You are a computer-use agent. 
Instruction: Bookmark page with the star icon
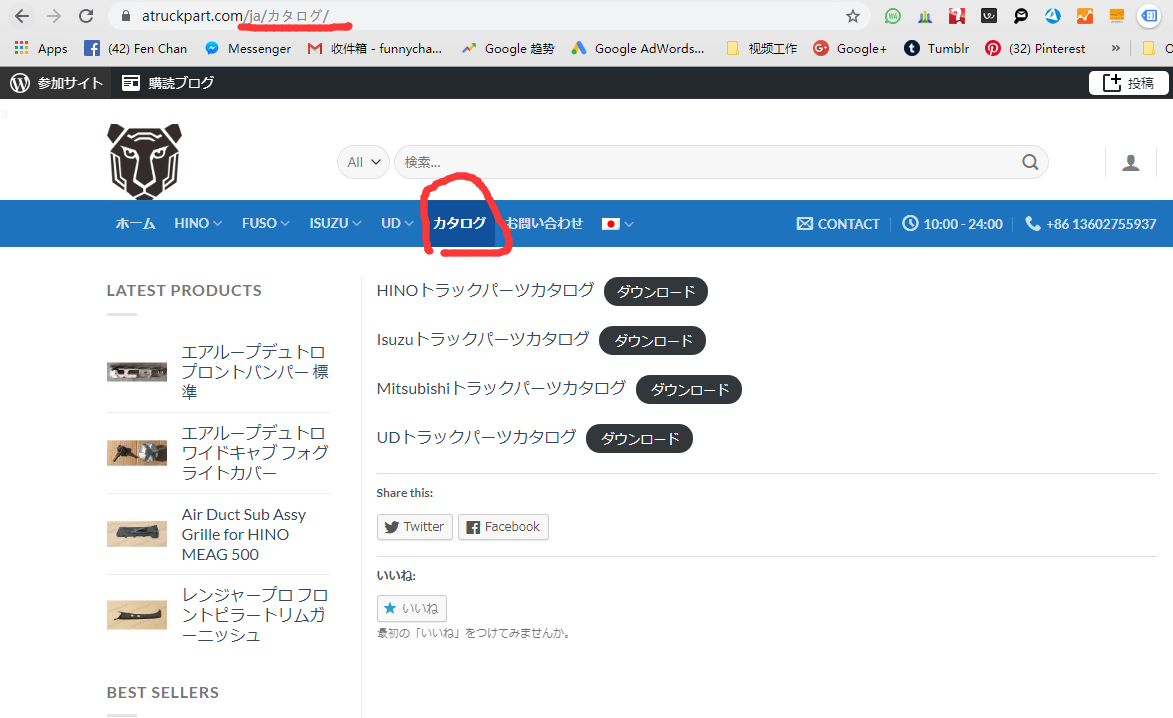pyautogui.click(x=853, y=16)
